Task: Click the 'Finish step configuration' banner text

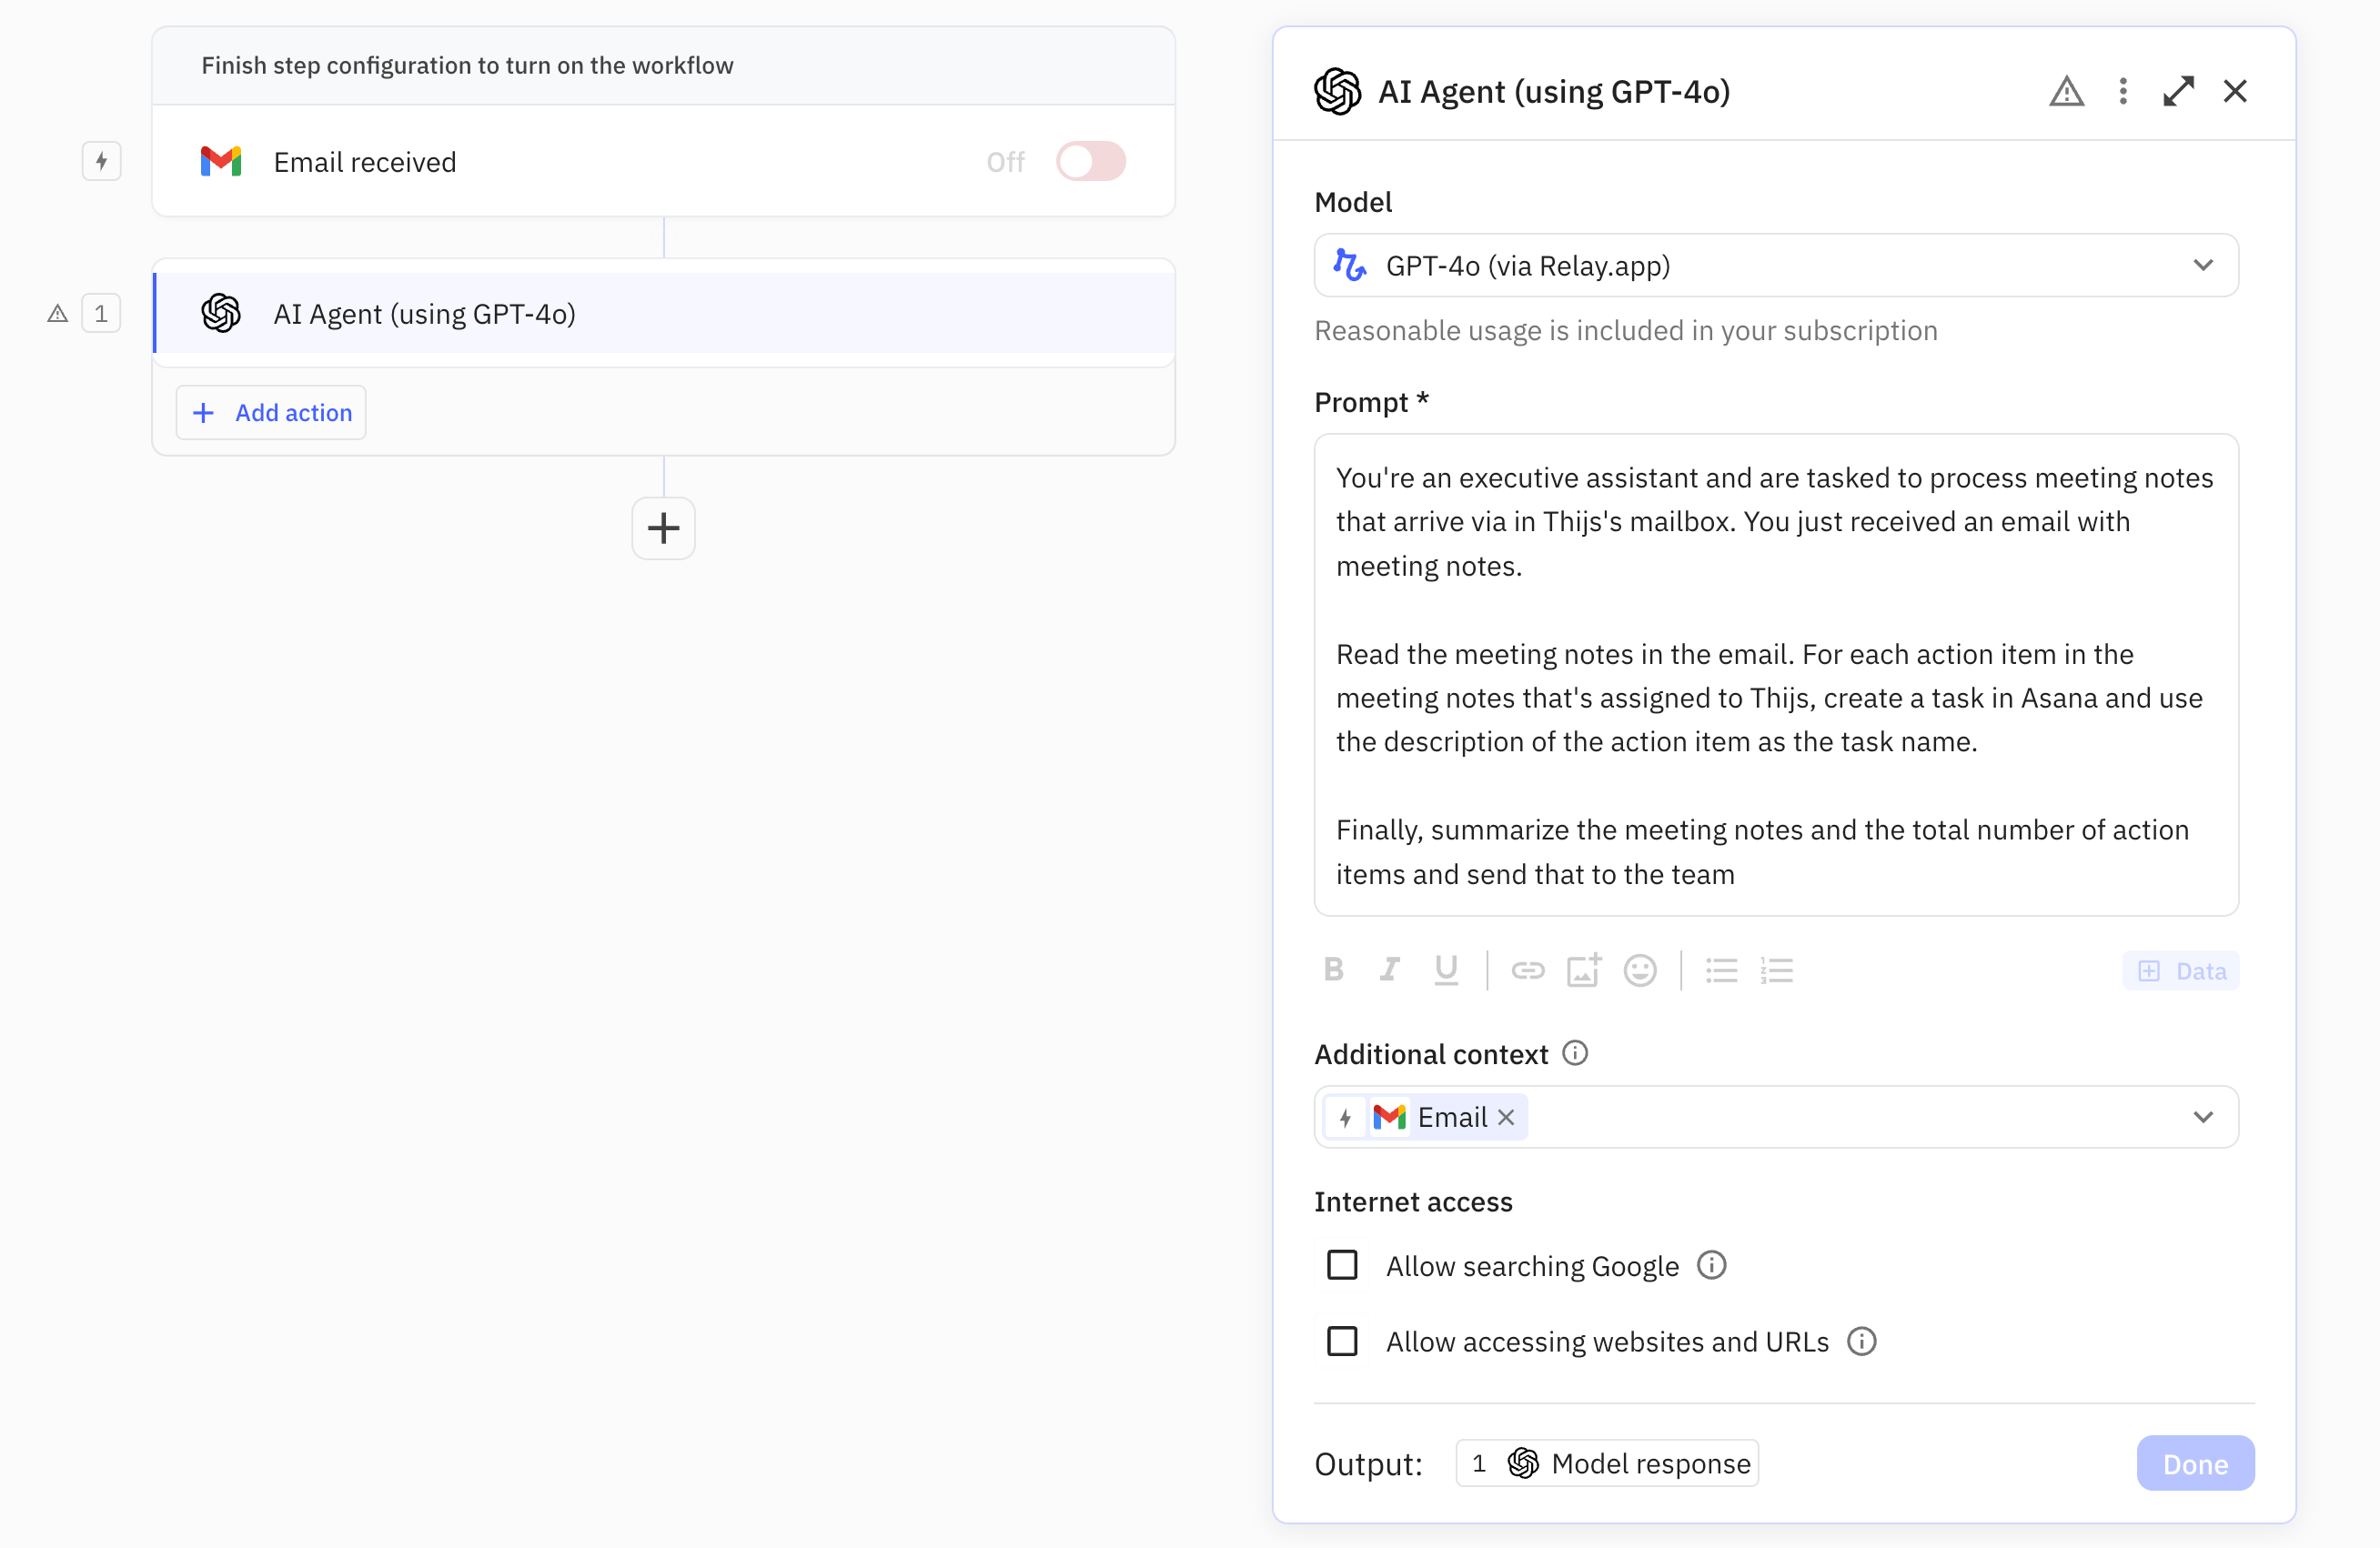Action: tap(467, 65)
